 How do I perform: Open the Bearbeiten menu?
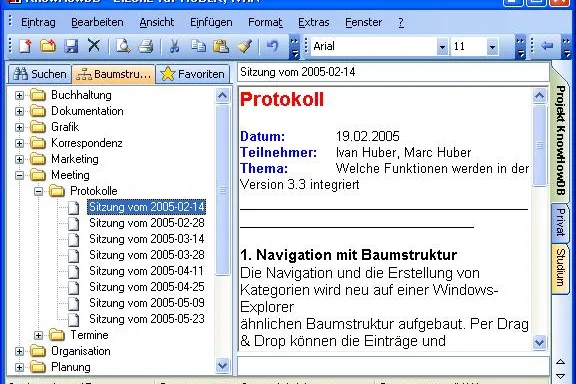97,22
